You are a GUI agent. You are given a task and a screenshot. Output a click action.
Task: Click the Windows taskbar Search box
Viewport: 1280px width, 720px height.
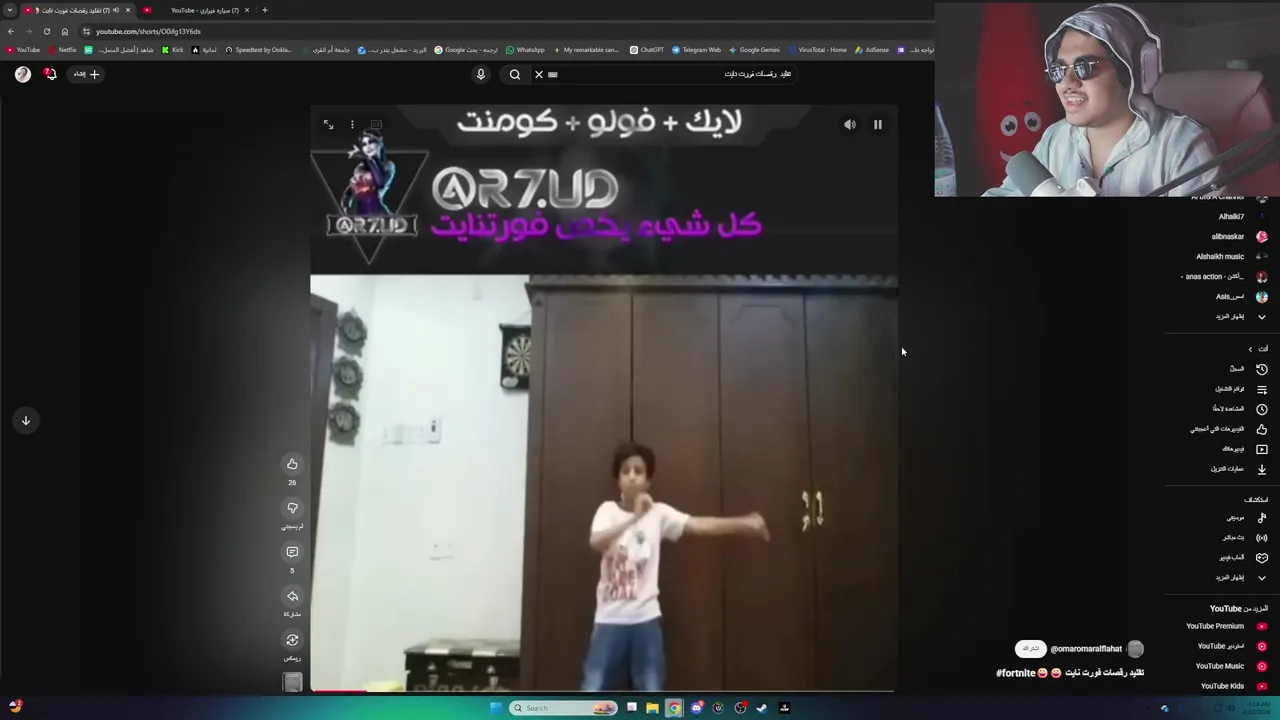(x=563, y=708)
